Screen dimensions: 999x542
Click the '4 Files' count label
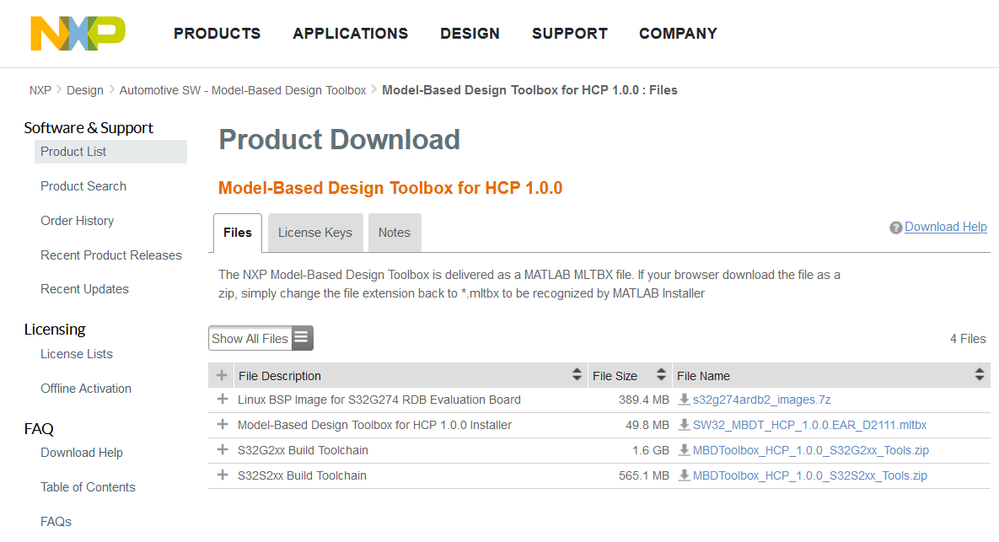click(968, 339)
